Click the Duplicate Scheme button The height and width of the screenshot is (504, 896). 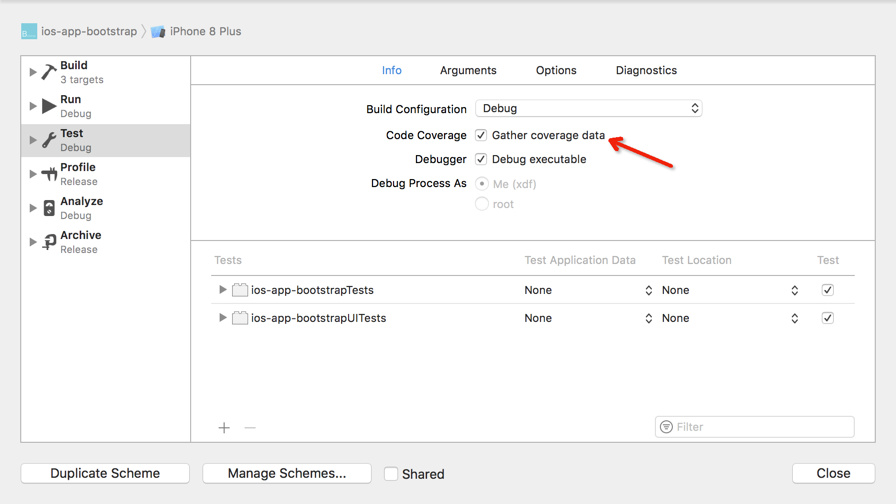coord(105,474)
